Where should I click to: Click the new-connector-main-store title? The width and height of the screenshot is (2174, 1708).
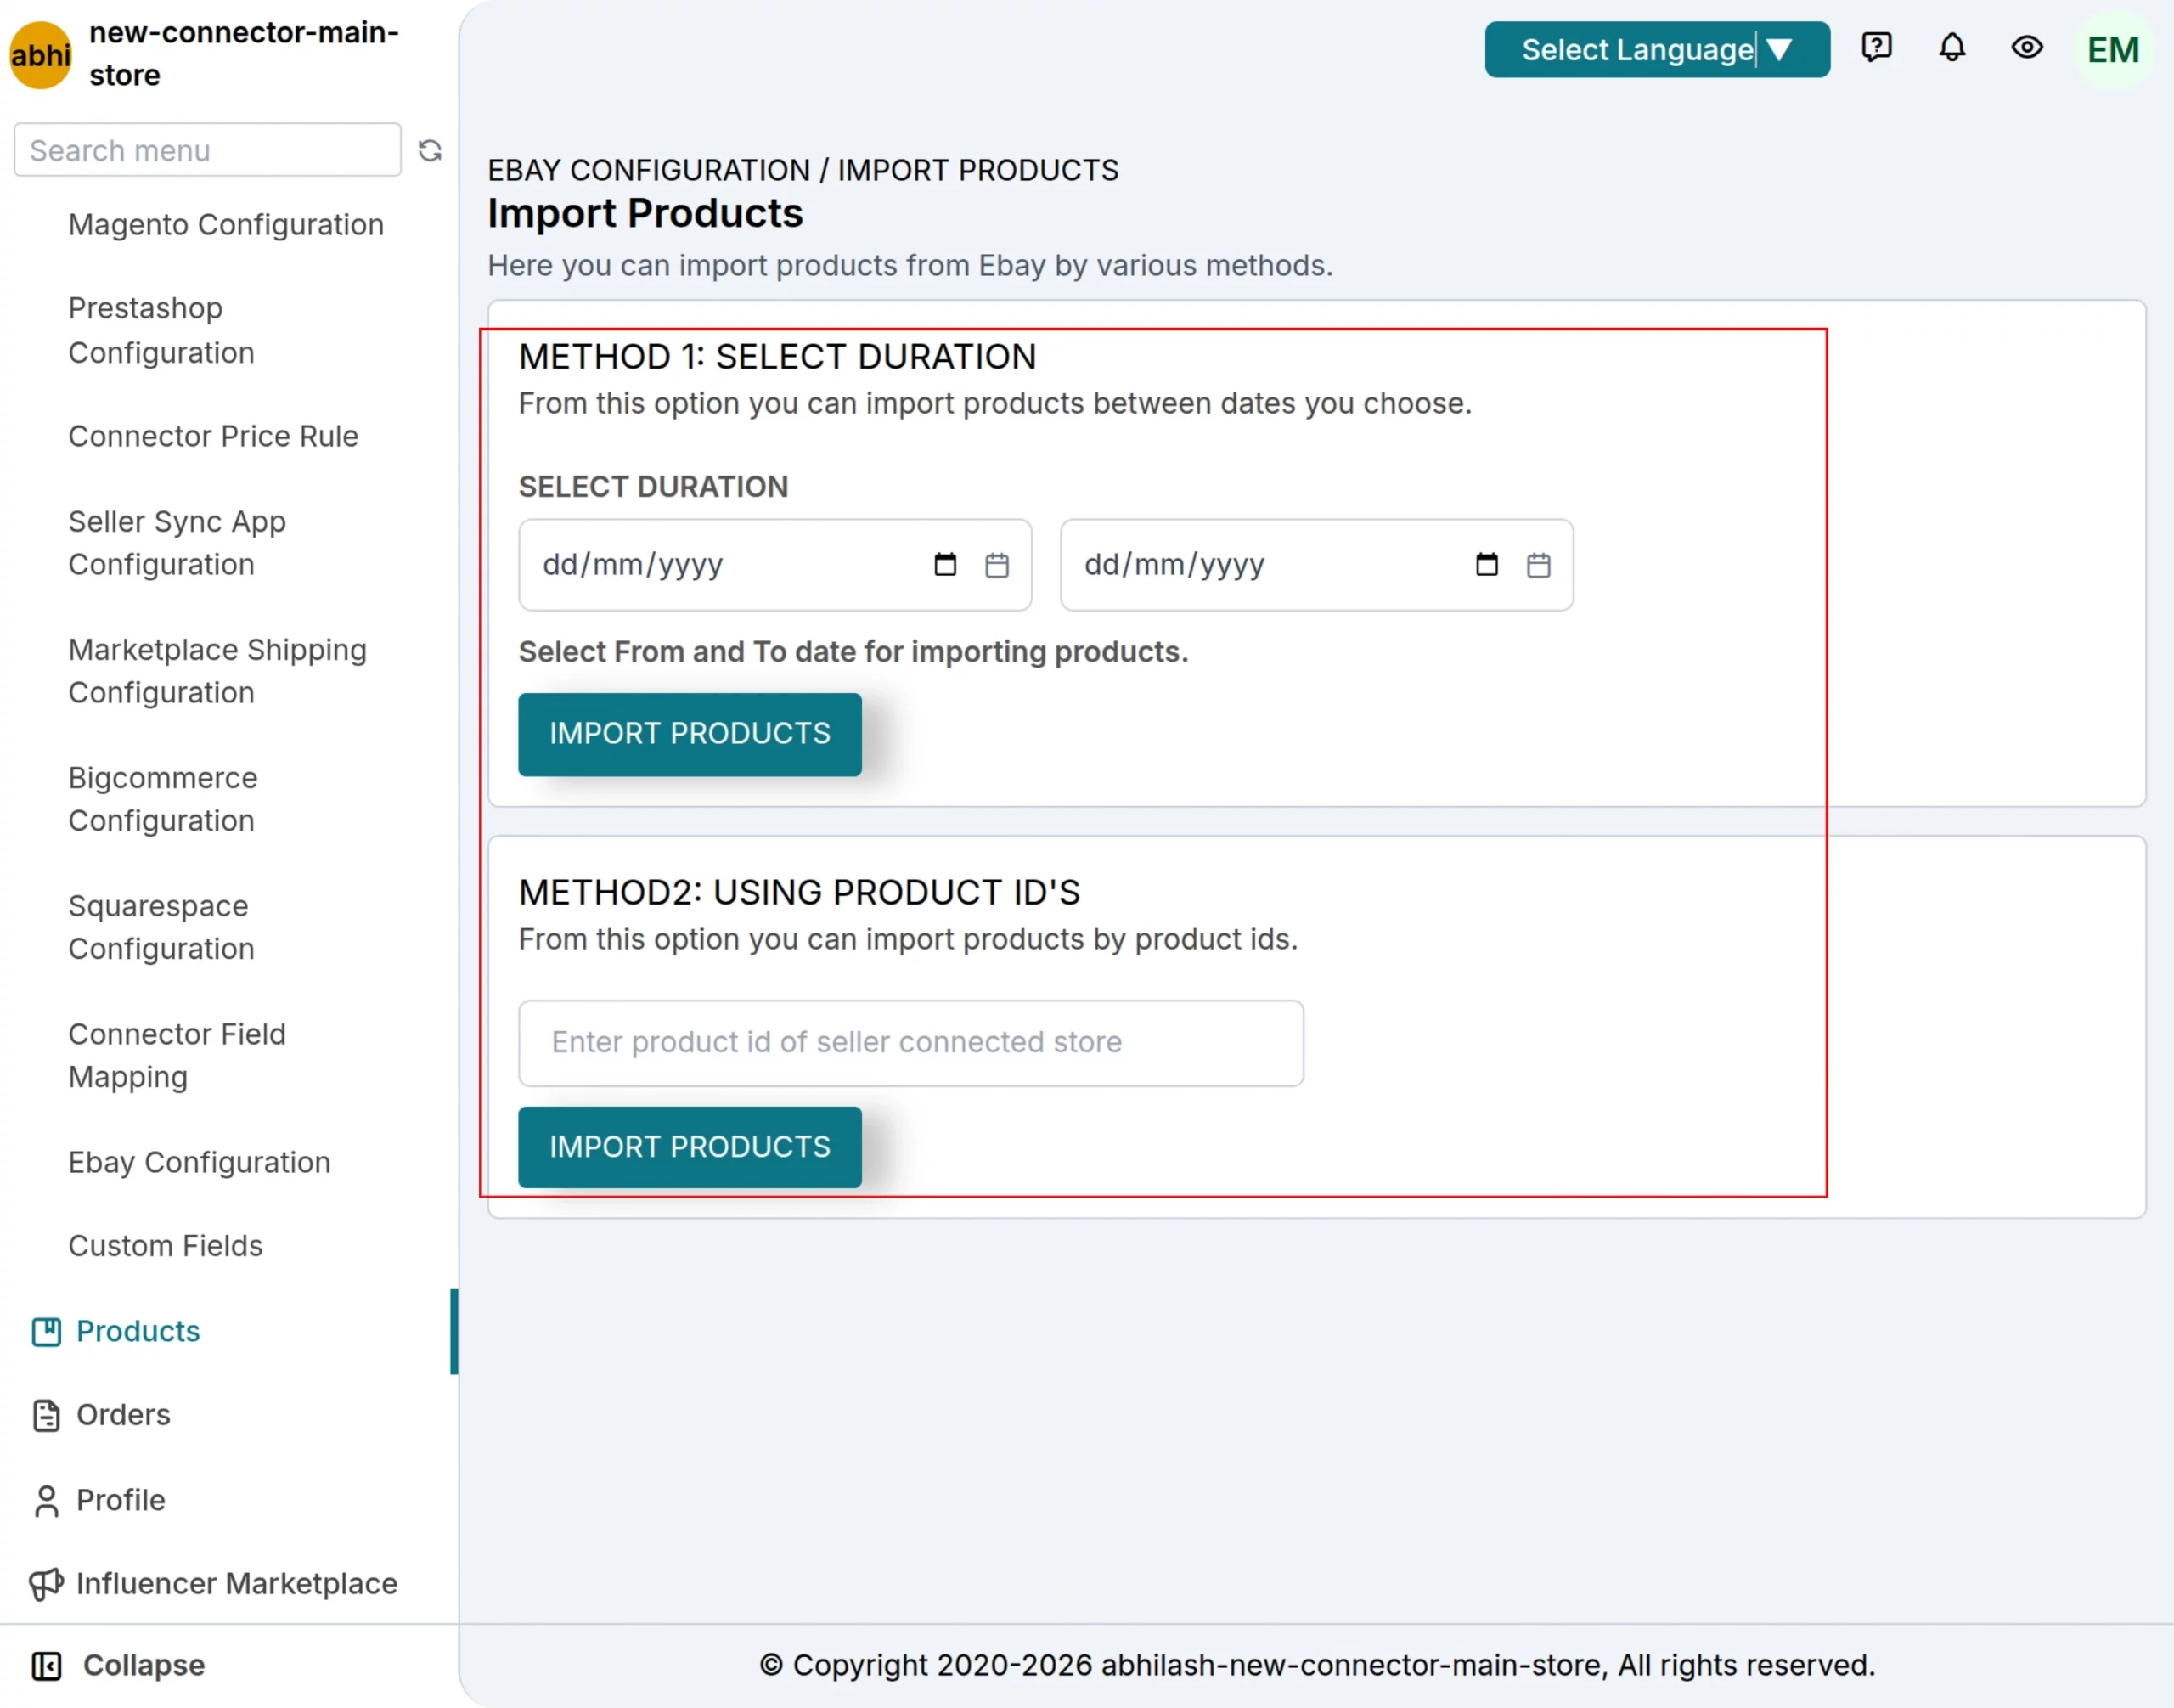point(244,54)
